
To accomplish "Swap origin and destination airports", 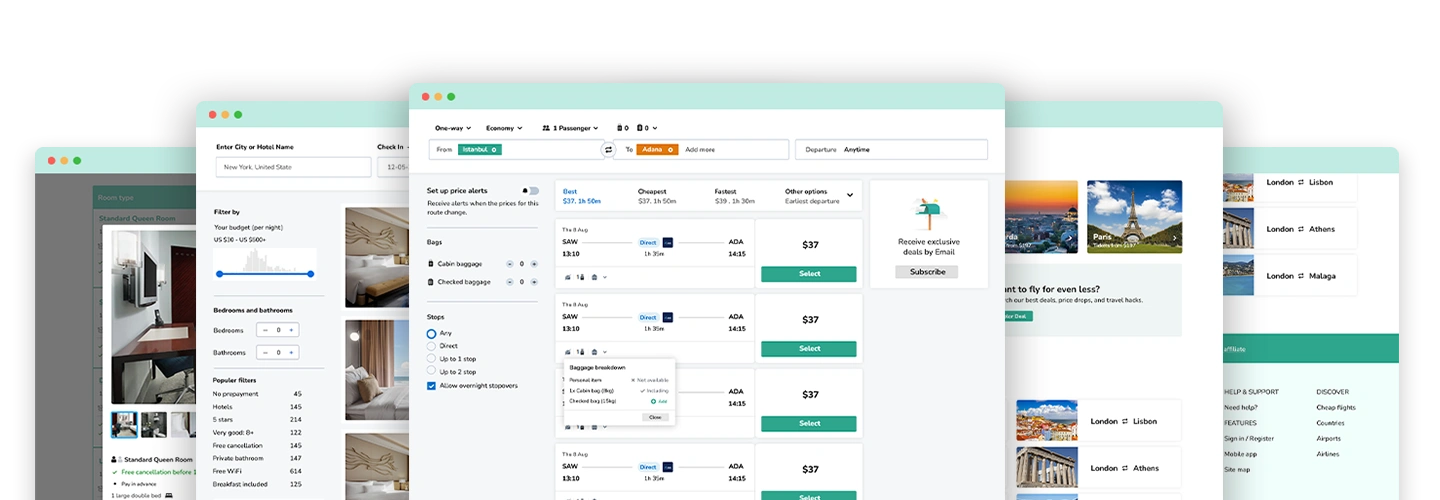I will tap(607, 149).
